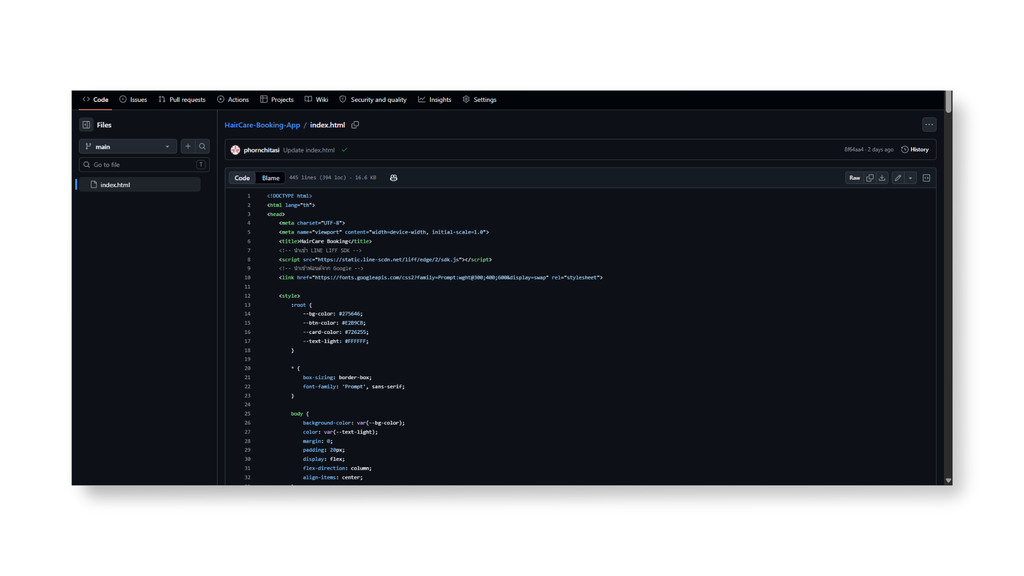The height and width of the screenshot is (576, 1024).
Task: Expand more edit options dropdown arrow
Action: click(910, 178)
